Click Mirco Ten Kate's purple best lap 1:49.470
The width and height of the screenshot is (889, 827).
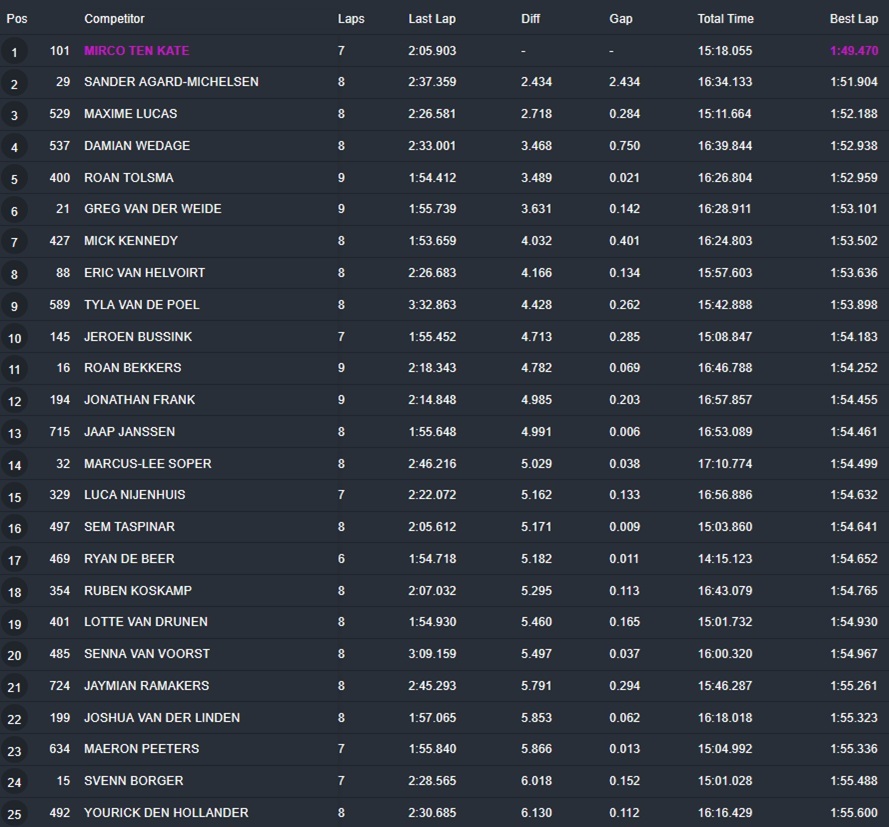coord(853,51)
